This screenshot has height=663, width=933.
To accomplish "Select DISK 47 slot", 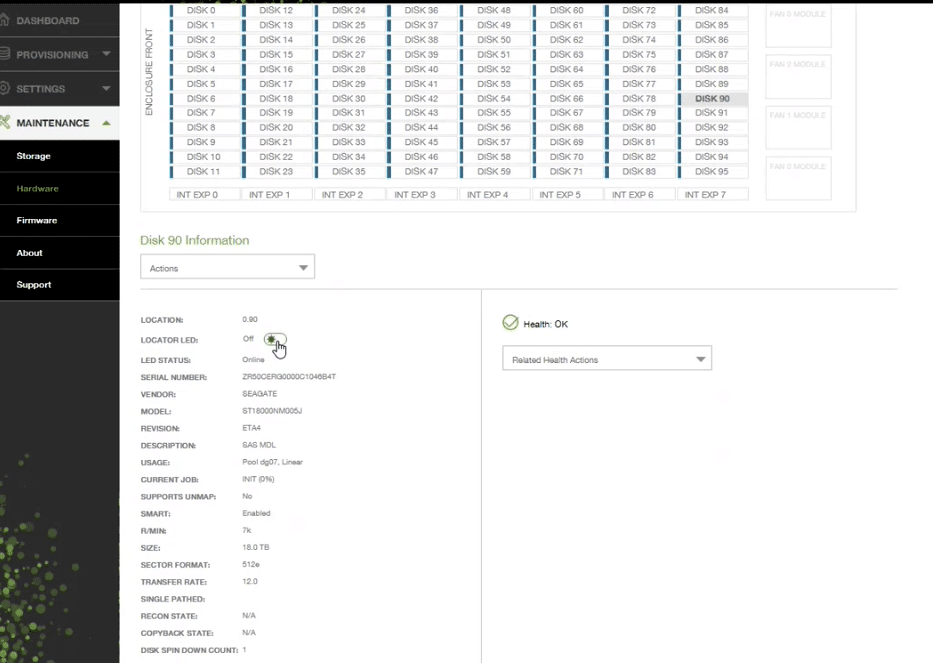I will tap(422, 171).
